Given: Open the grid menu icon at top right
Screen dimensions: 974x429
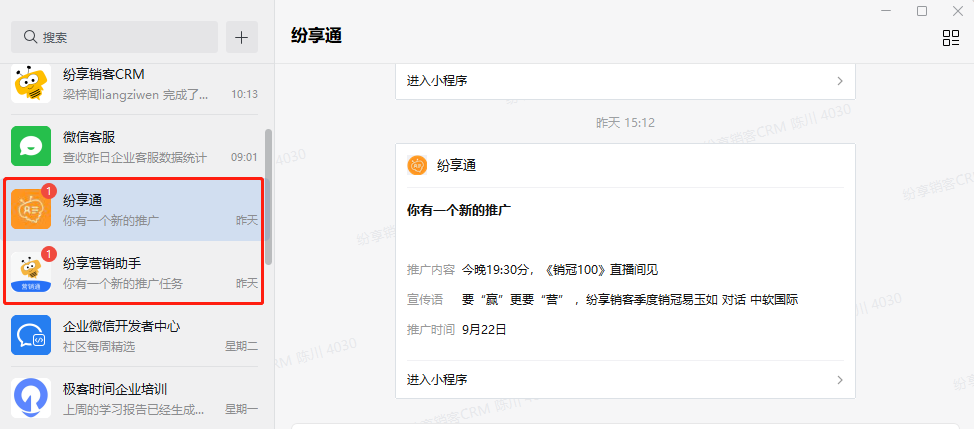Looking at the screenshot, I should 950,37.
